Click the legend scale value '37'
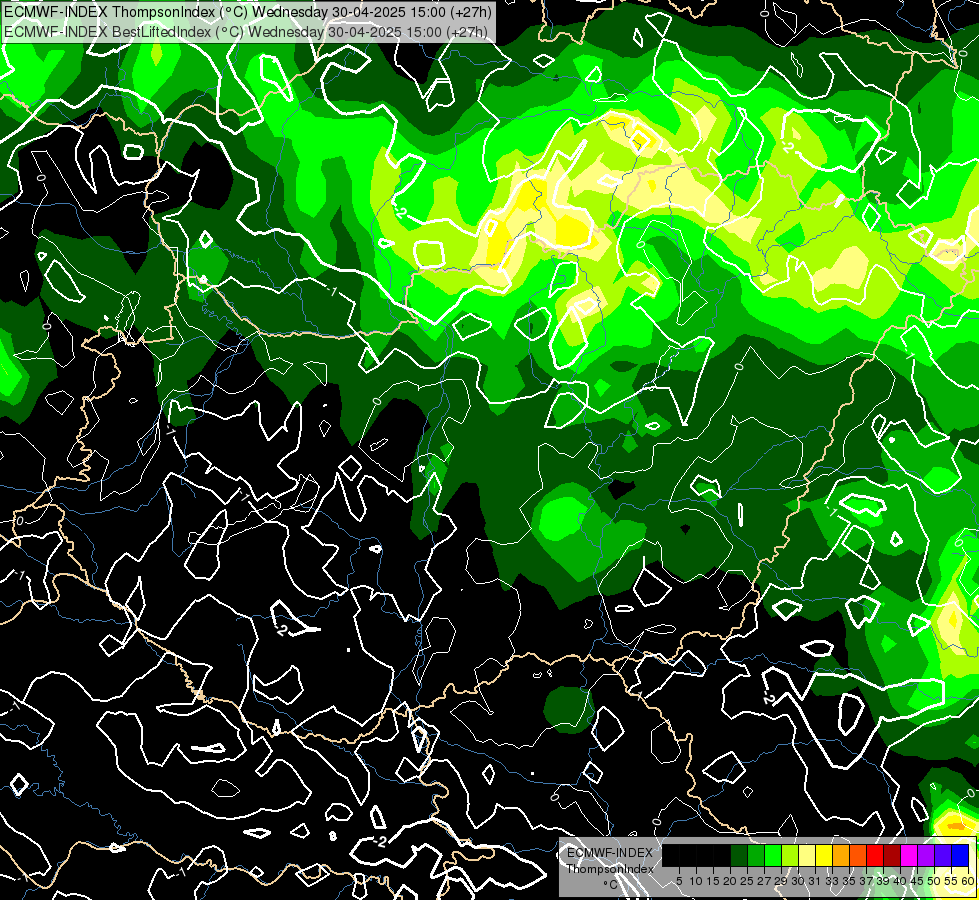979x900 pixels. click(x=867, y=881)
